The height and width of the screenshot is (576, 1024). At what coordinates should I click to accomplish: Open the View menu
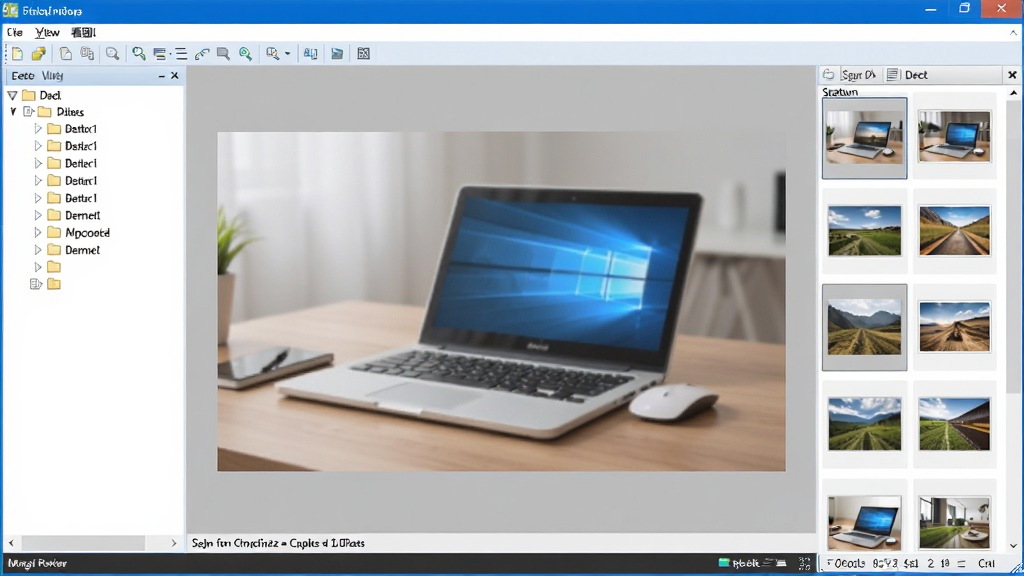tap(47, 32)
